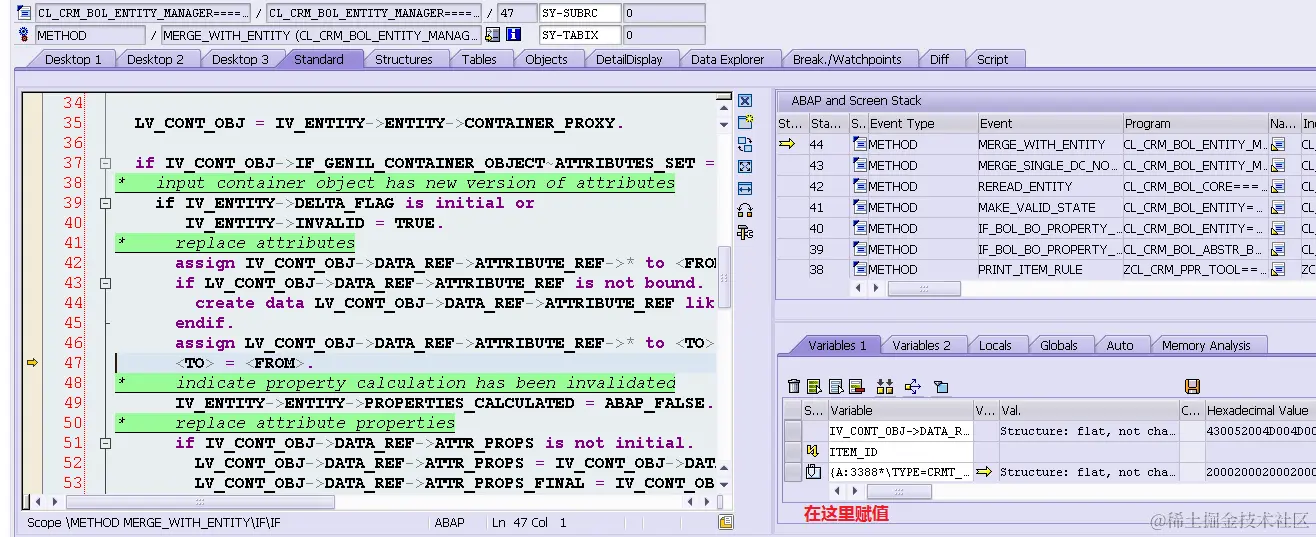Click the navigate-to-source icon after MERGE_WITH_ENTITY field
This screenshot has height=537, width=1316.
(492, 35)
